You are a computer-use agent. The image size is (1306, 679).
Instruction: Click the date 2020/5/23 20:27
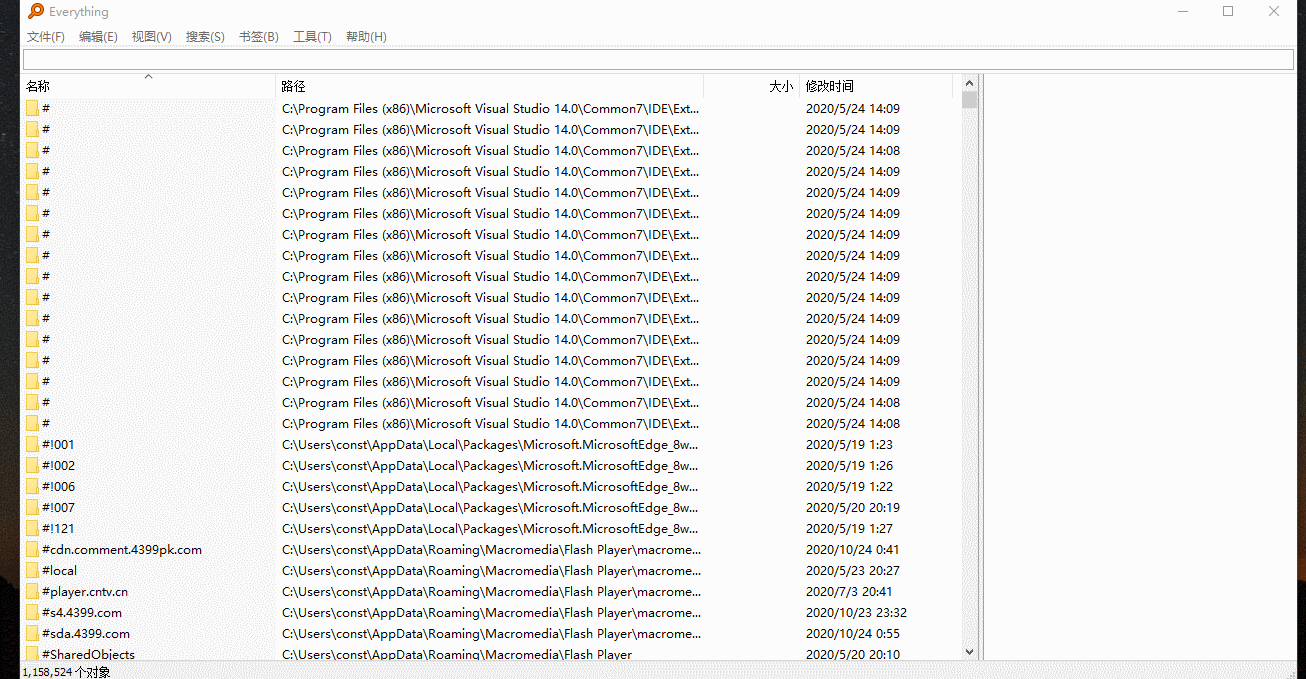click(x=853, y=571)
